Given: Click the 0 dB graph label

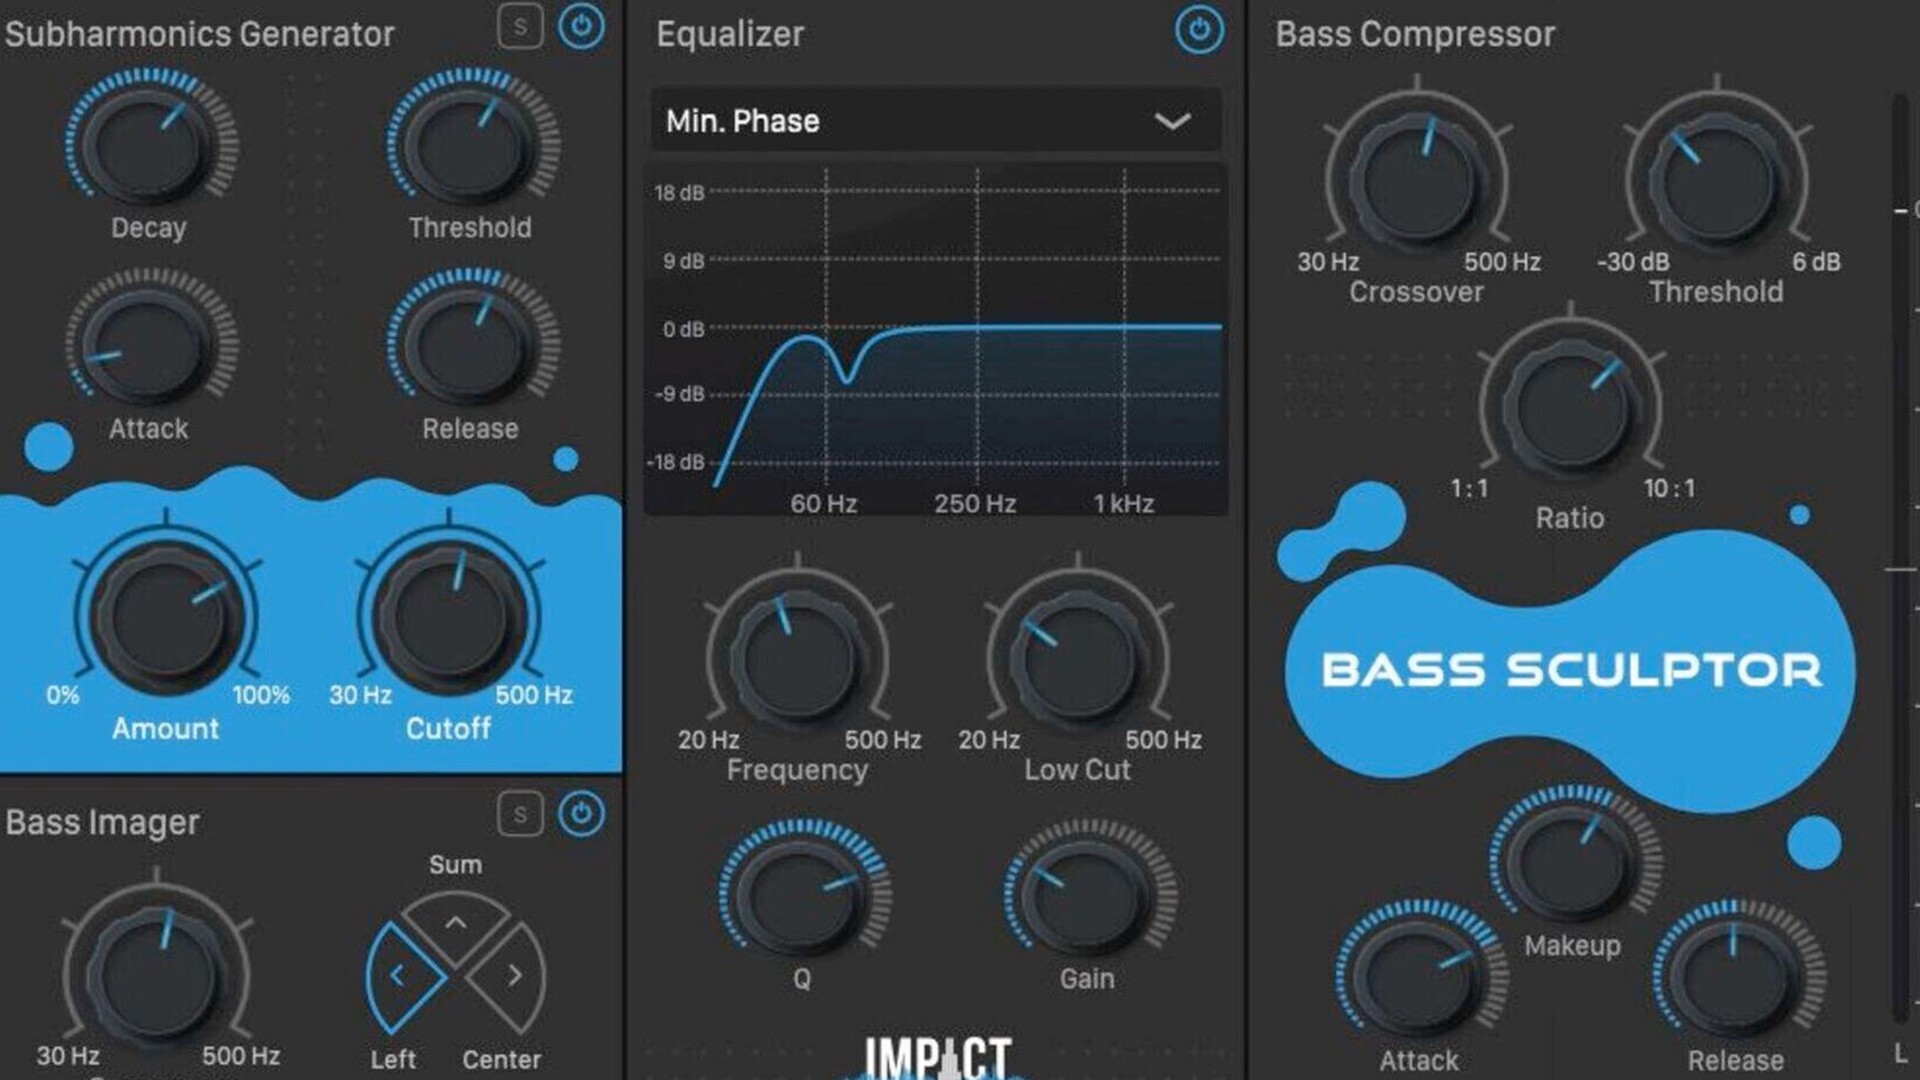Looking at the screenshot, I should point(683,329).
